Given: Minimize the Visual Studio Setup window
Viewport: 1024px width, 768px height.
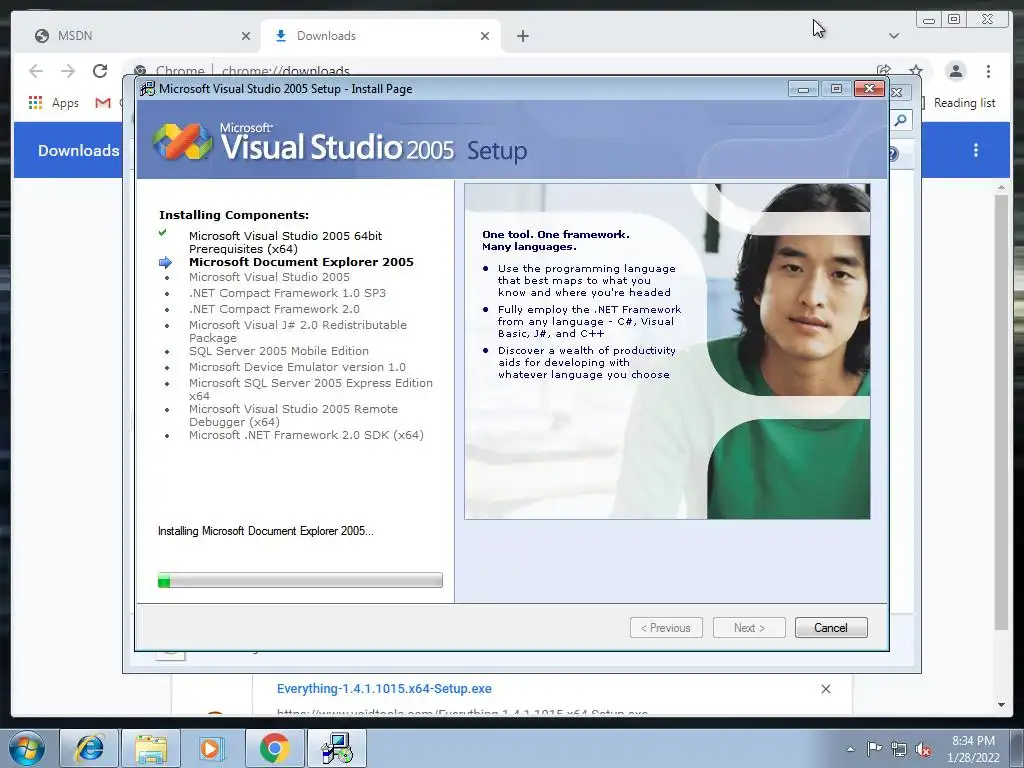Looking at the screenshot, I should pyautogui.click(x=803, y=89).
